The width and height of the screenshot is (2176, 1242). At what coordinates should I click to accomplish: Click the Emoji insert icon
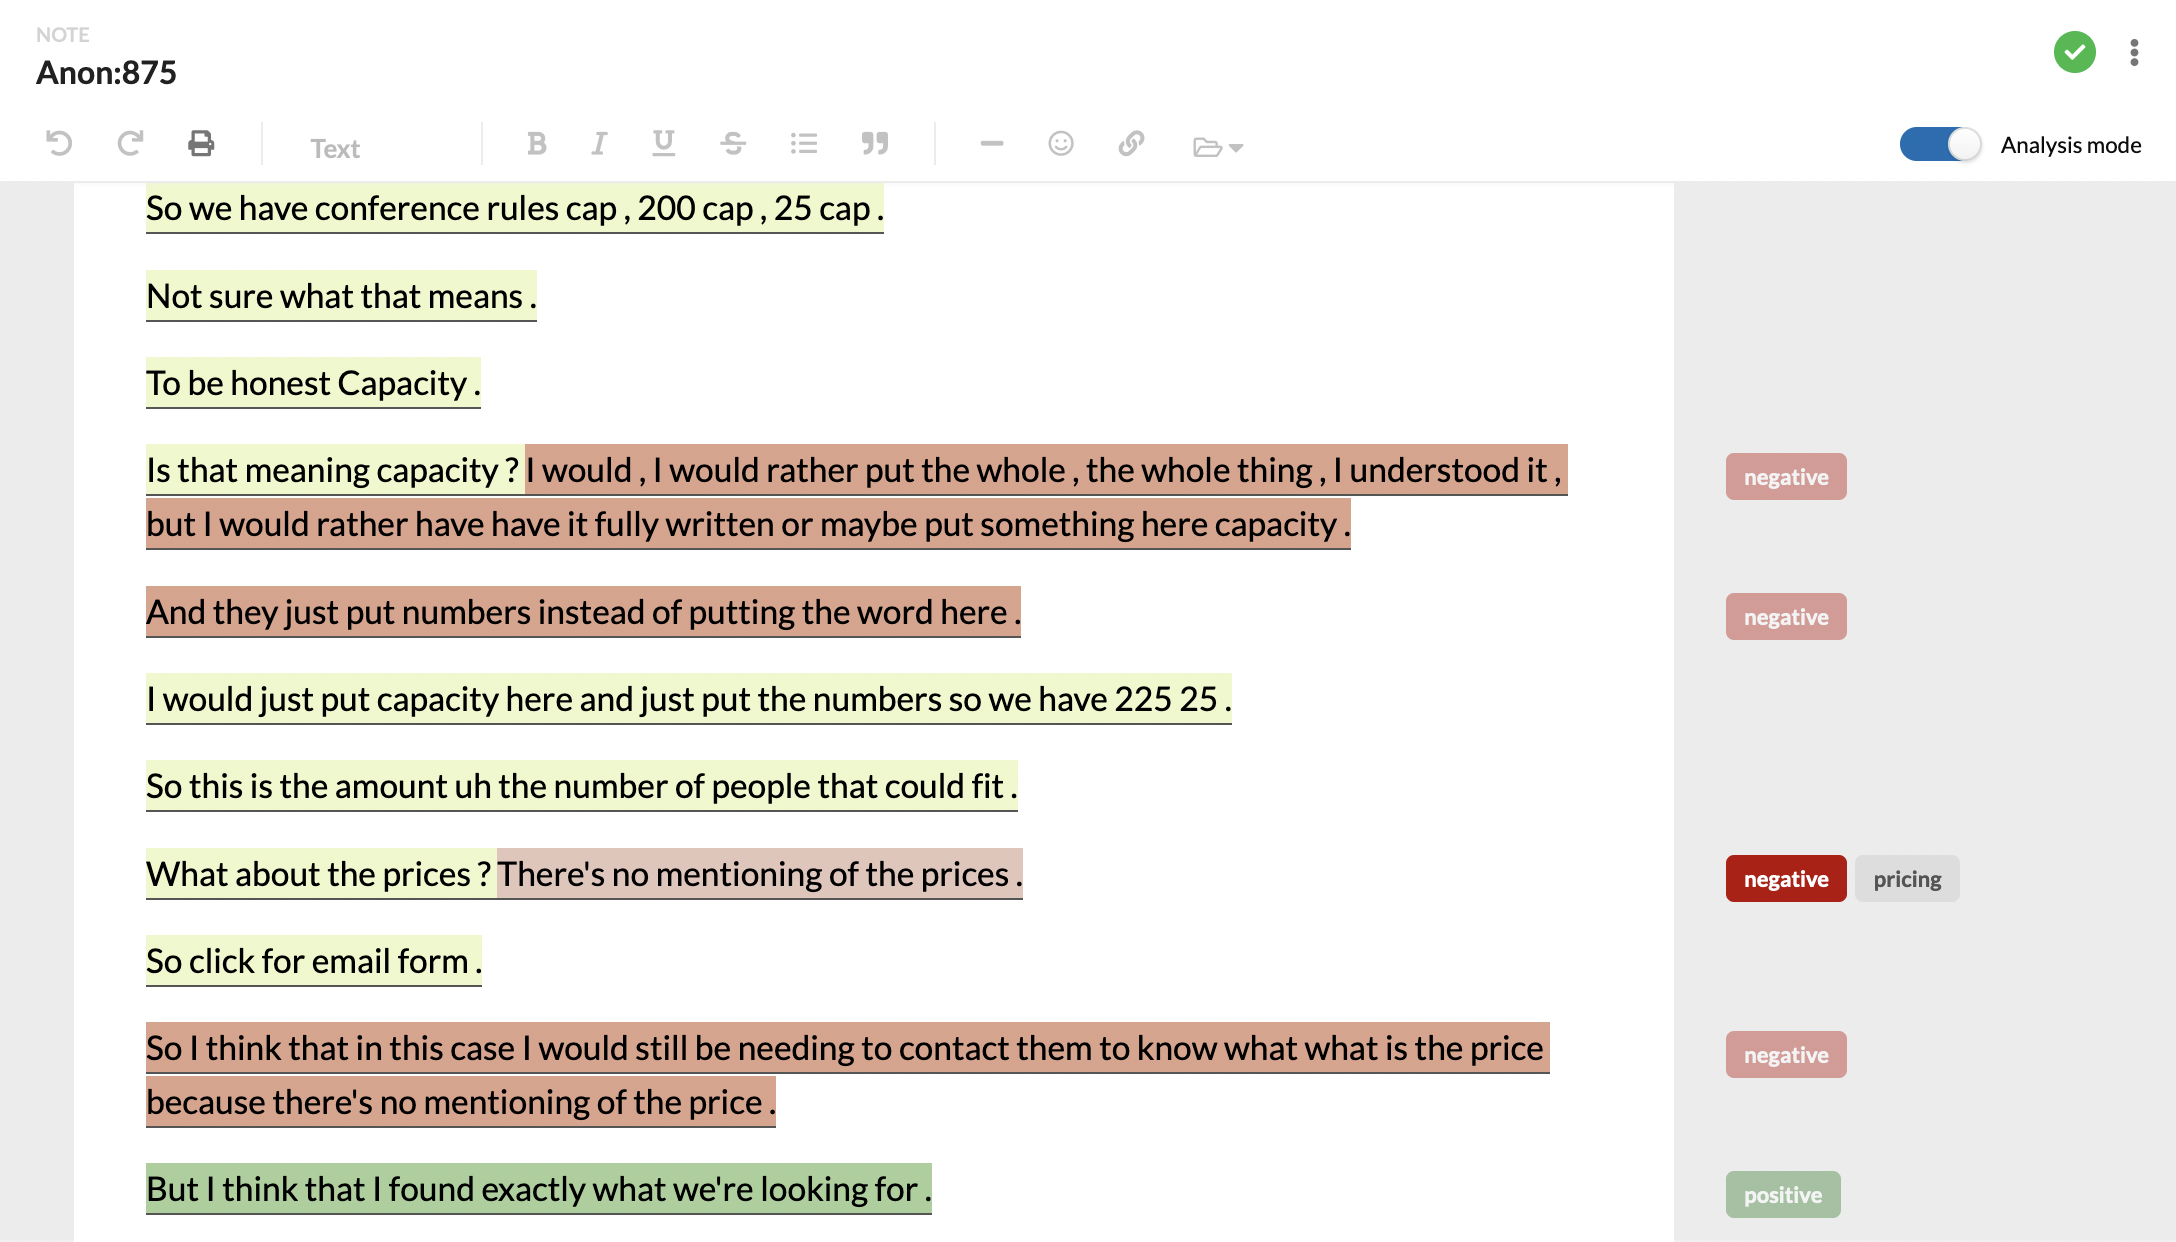[1061, 145]
